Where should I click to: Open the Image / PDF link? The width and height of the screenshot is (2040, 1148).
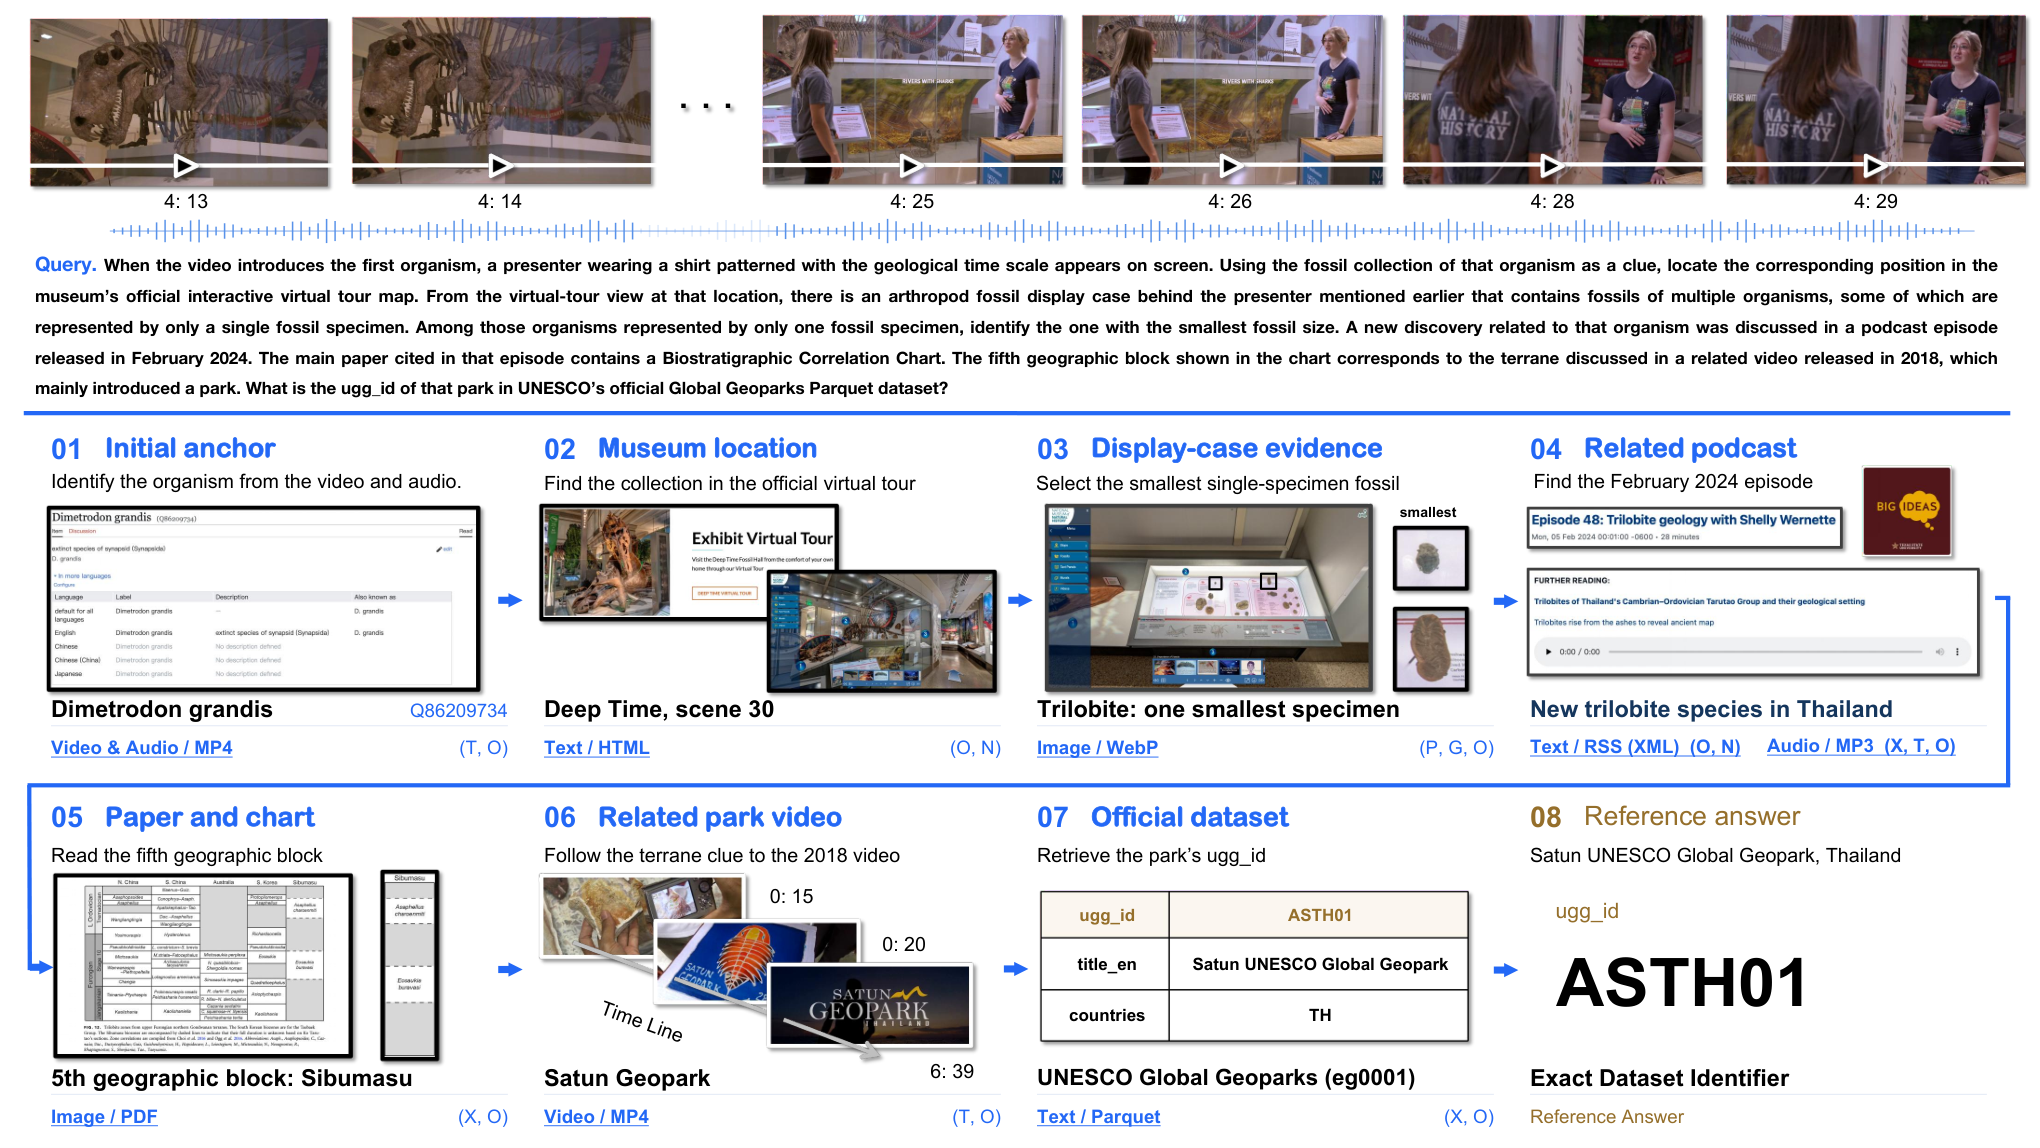tap(104, 1116)
